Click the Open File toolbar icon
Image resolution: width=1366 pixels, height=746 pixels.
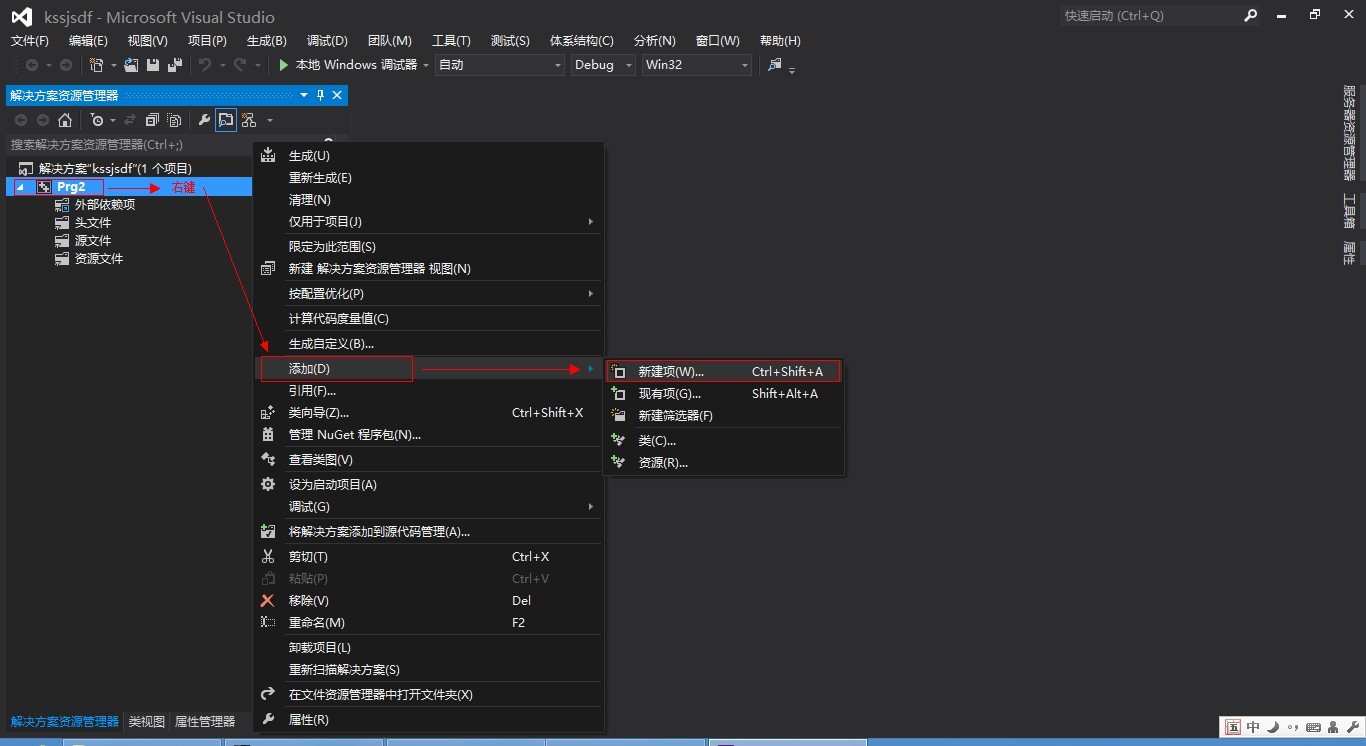click(x=131, y=65)
